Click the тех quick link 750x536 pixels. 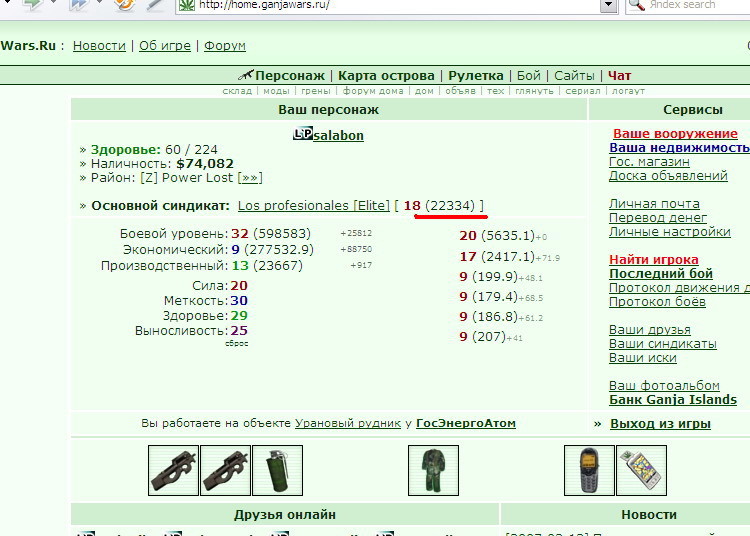[496, 91]
